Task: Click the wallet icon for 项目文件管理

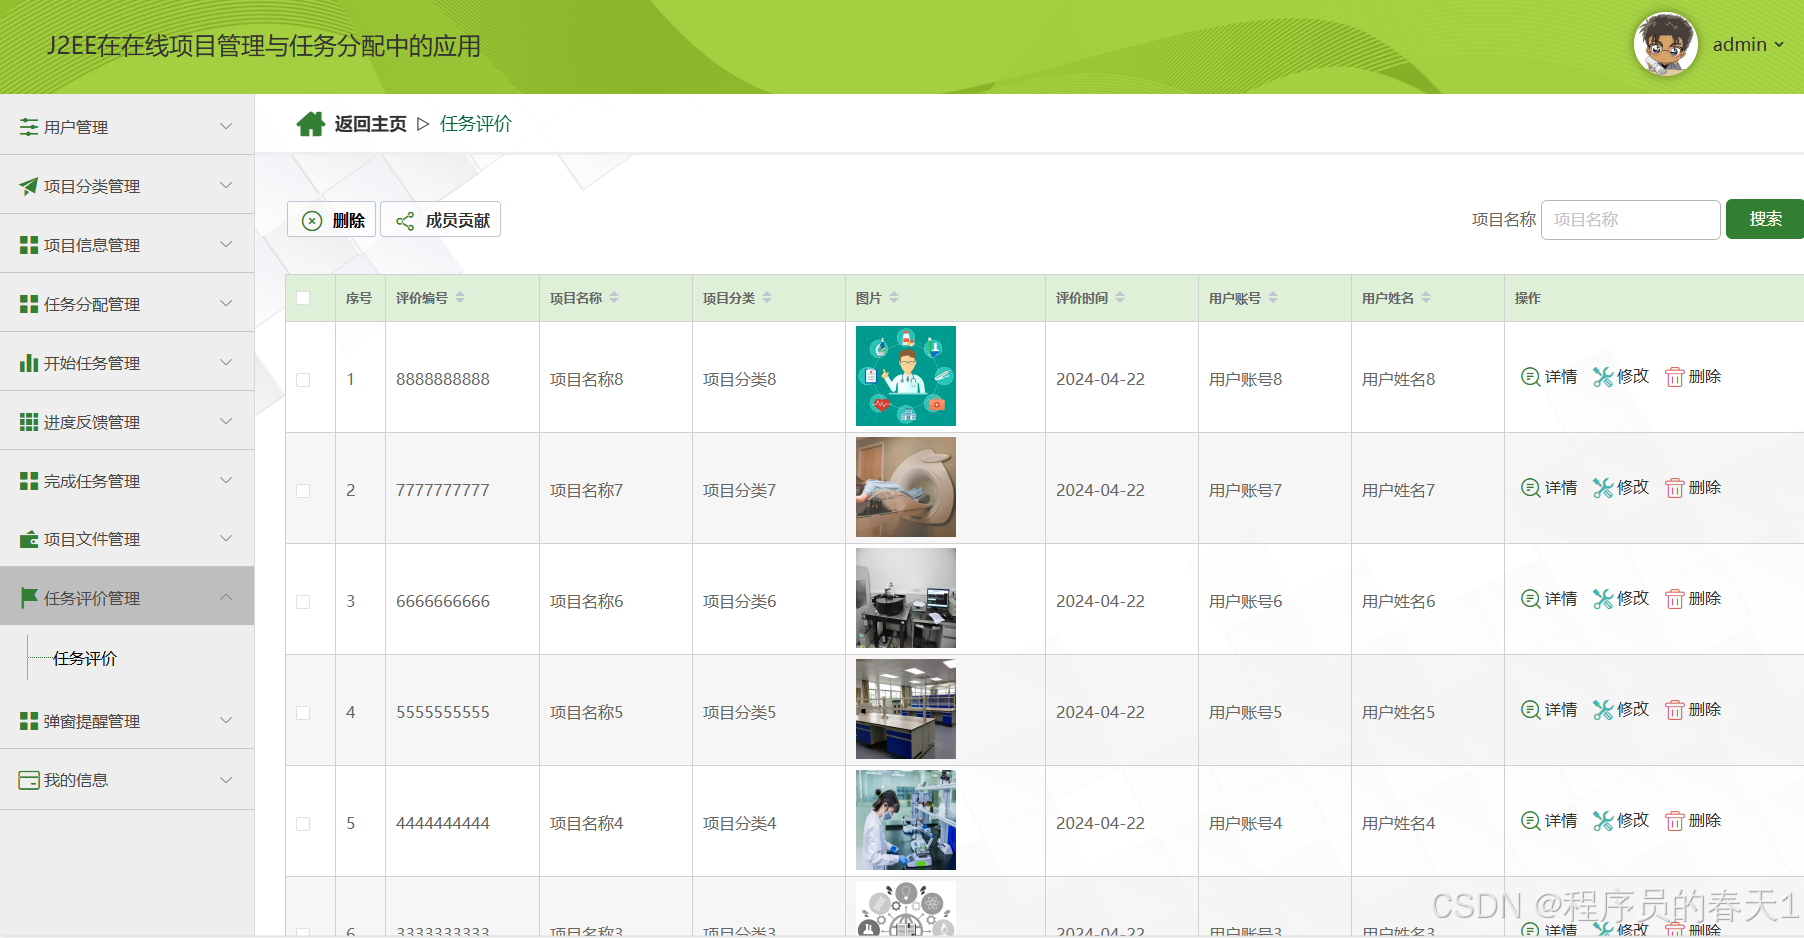Action: 29,539
